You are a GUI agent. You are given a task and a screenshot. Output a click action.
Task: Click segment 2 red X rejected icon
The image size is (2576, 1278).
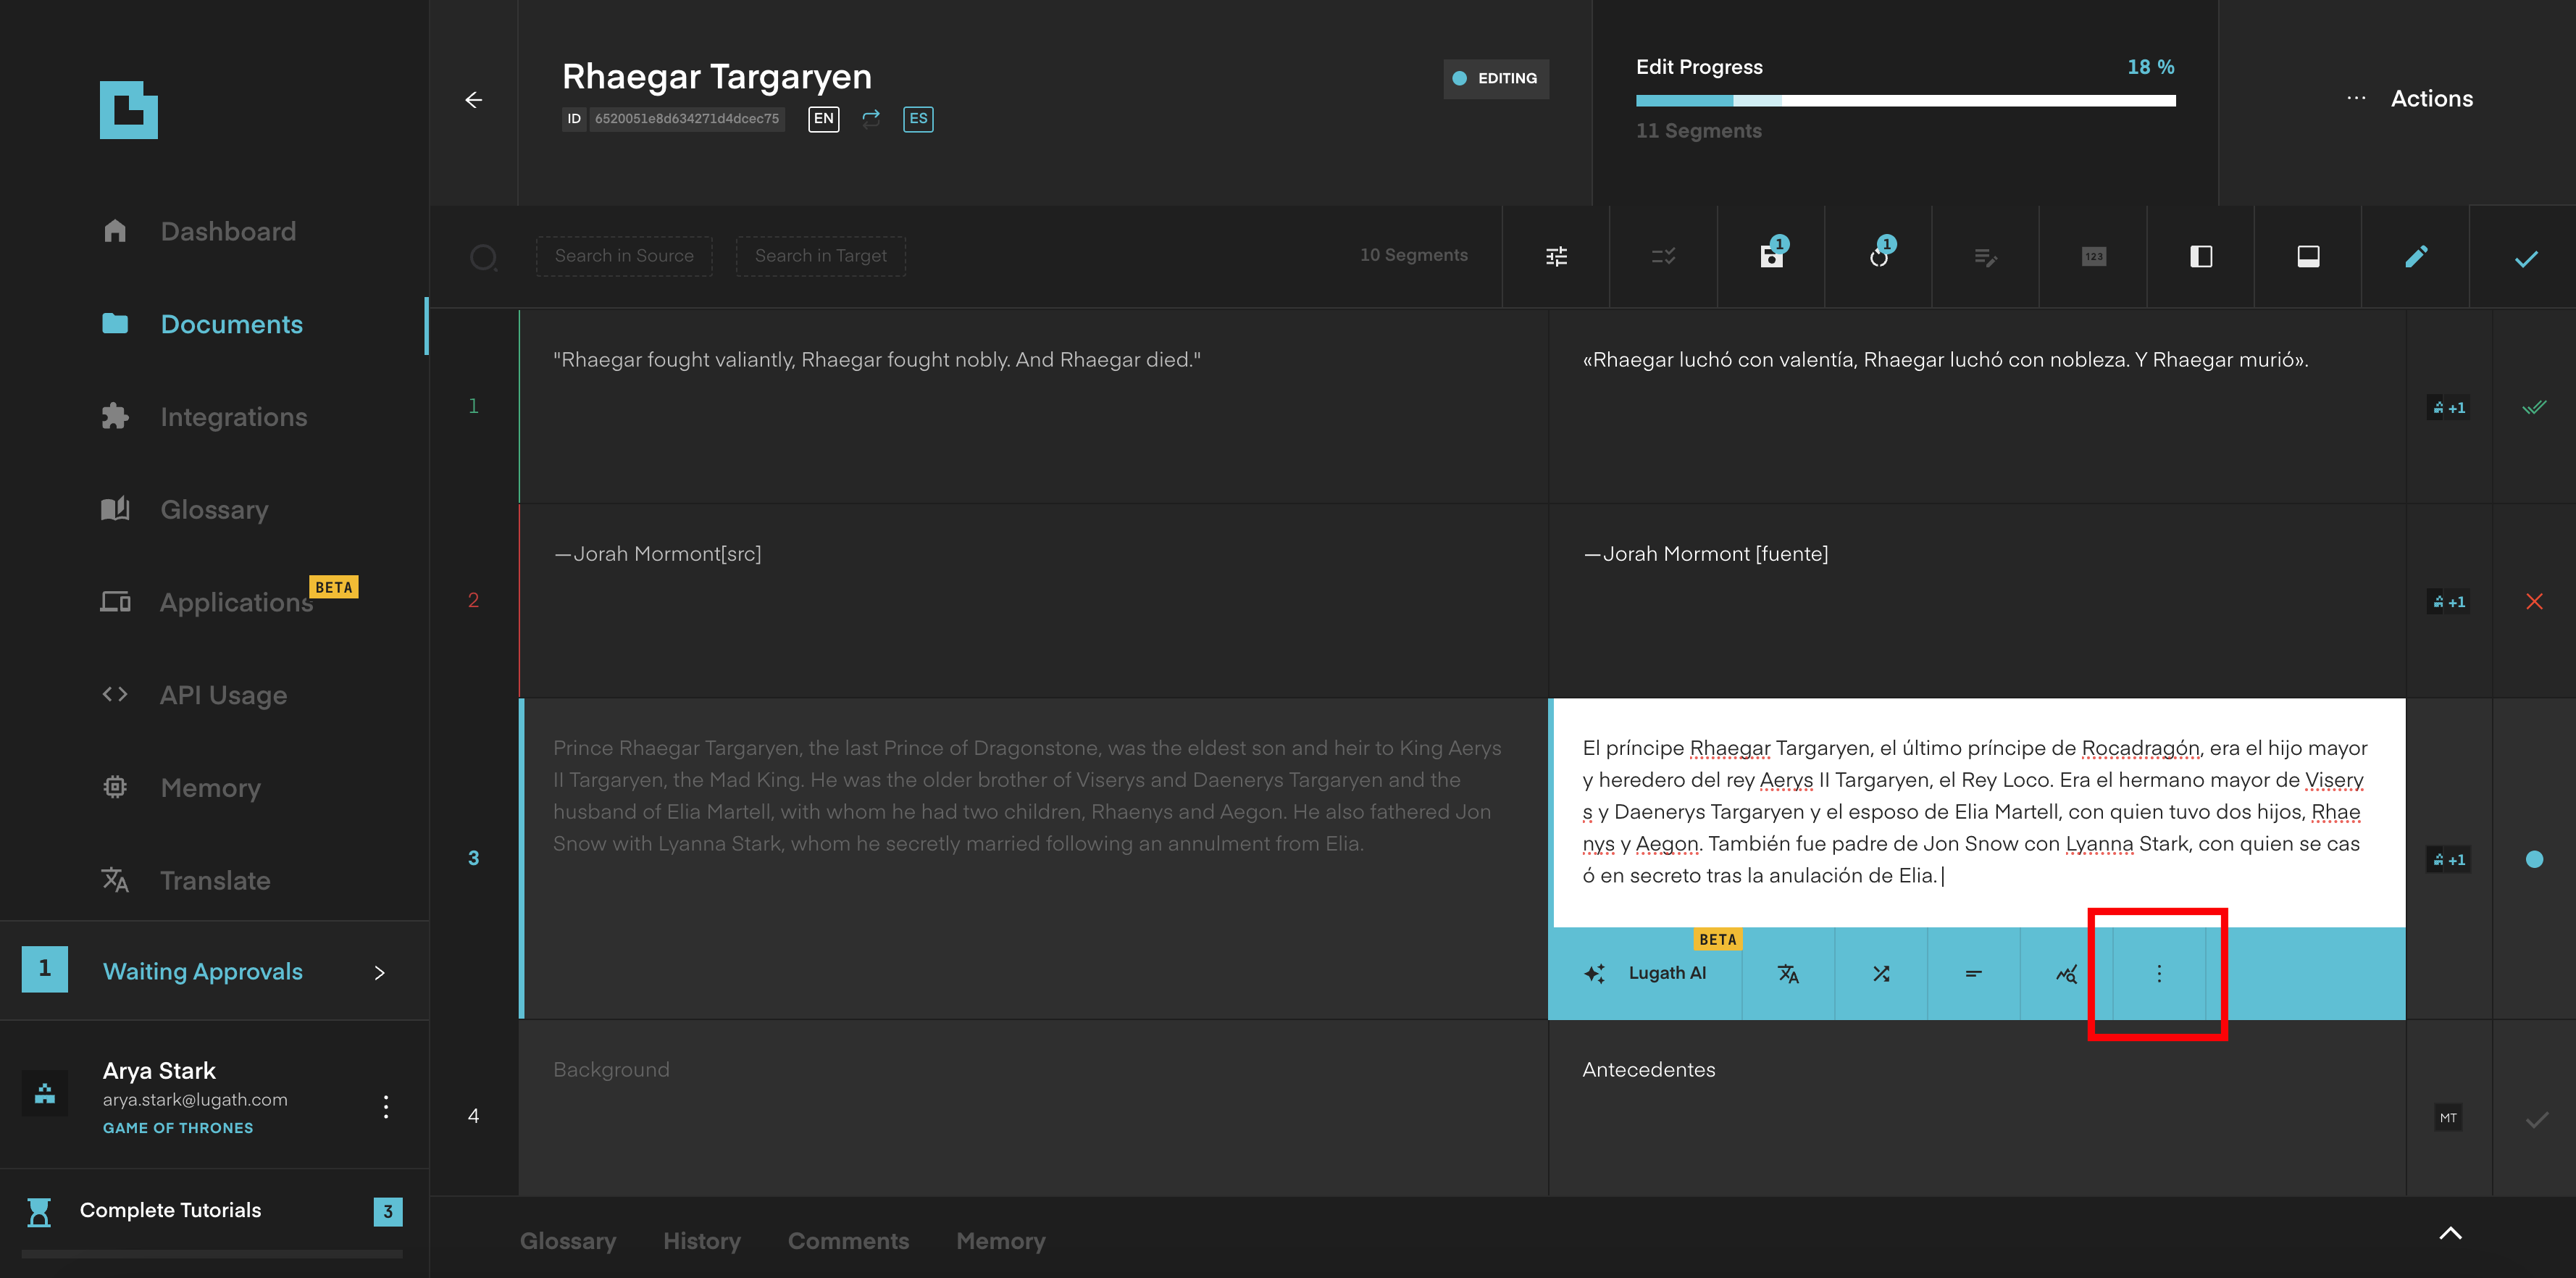(x=2534, y=601)
